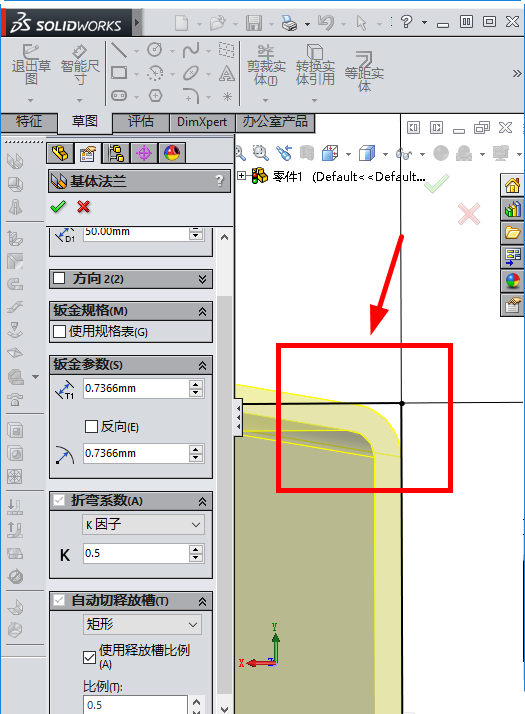Accept Base Flange with green checkmark
This screenshot has width=525, height=714.
tap(58, 207)
